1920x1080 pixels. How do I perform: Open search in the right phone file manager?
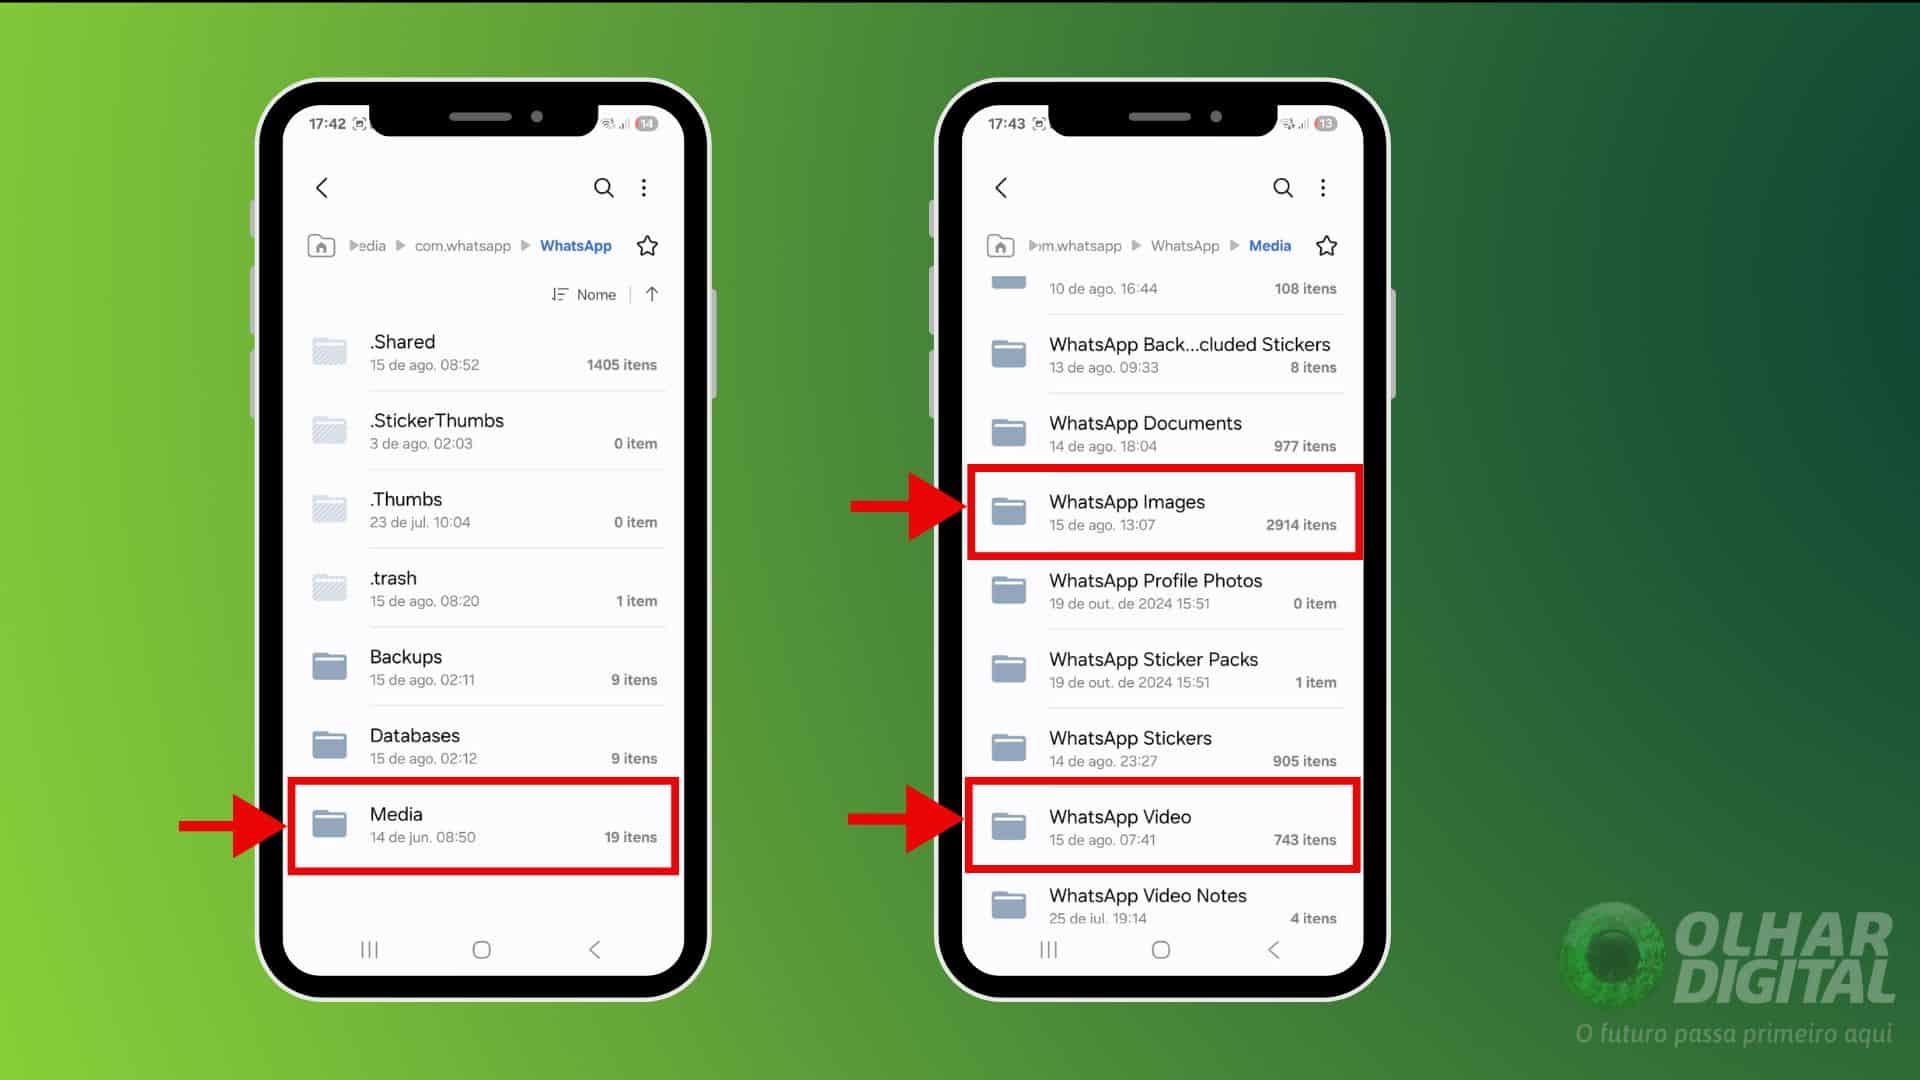coord(1282,187)
